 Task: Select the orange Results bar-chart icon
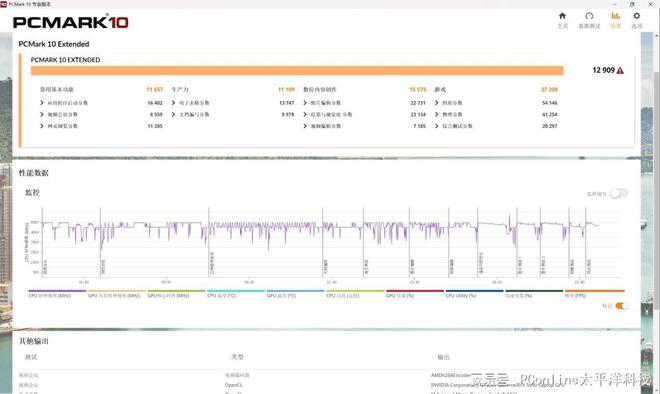(x=615, y=20)
